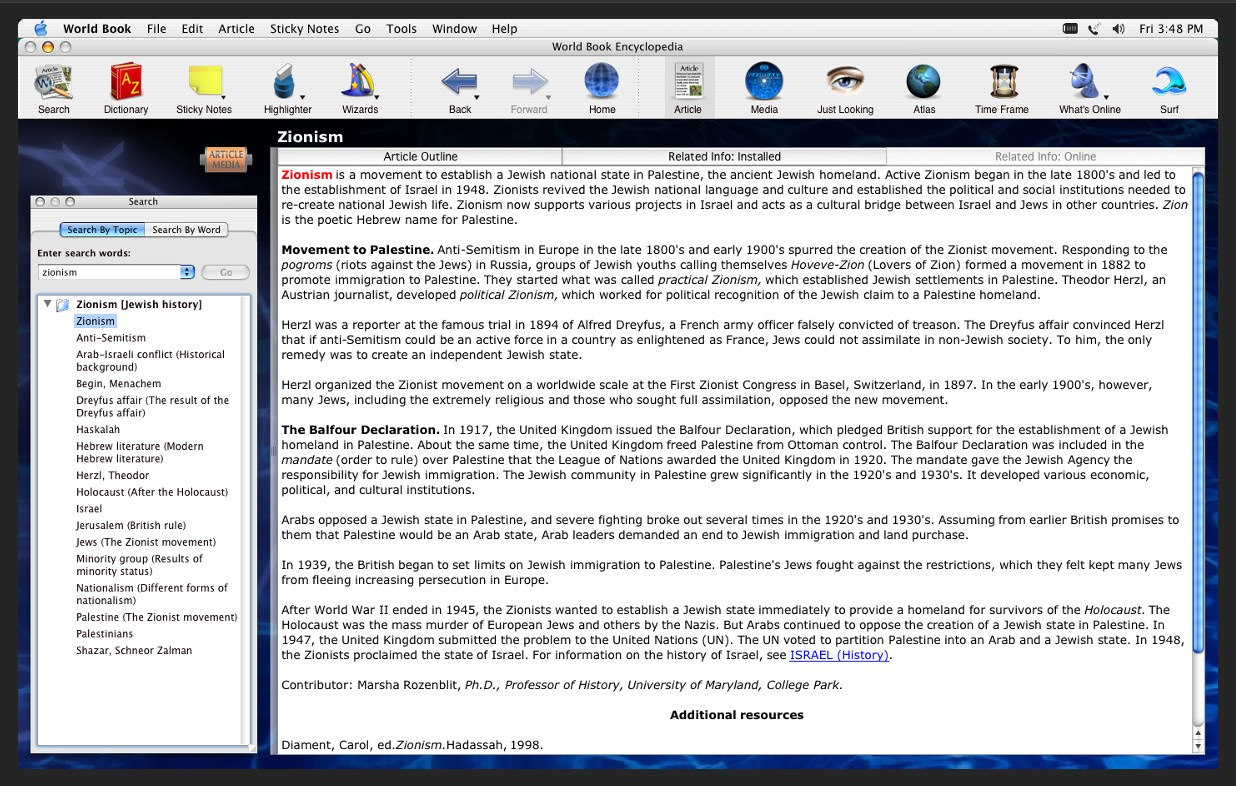Open the File menu
The image size is (1236, 786).
(156, 29)
